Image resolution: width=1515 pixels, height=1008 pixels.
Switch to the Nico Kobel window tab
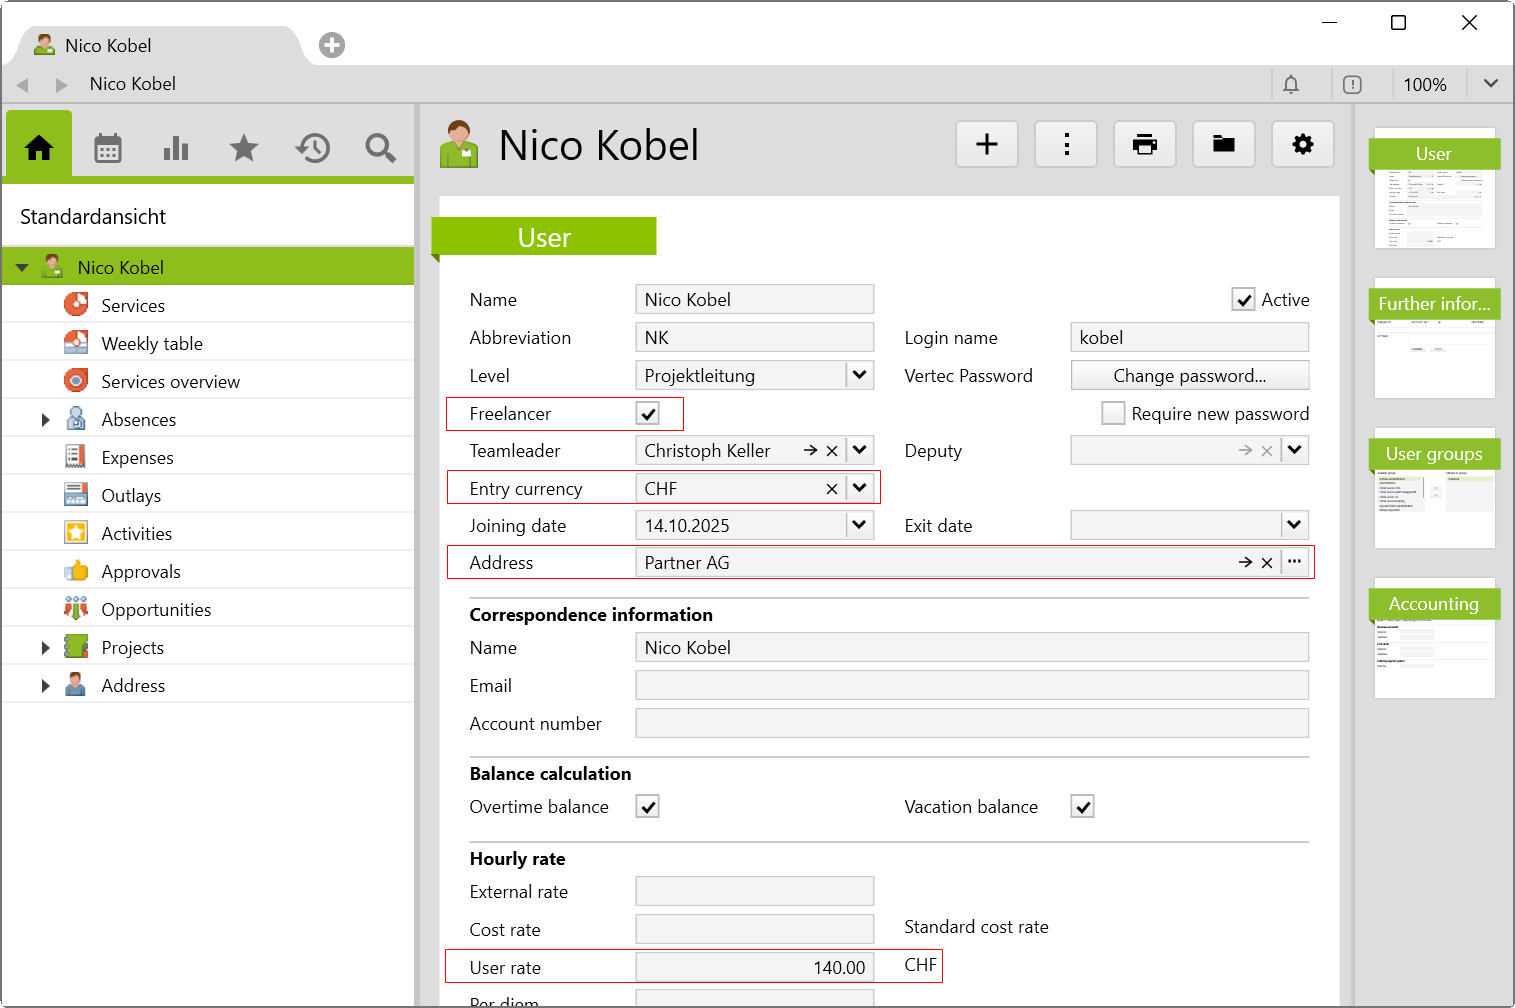pos(108,46)
